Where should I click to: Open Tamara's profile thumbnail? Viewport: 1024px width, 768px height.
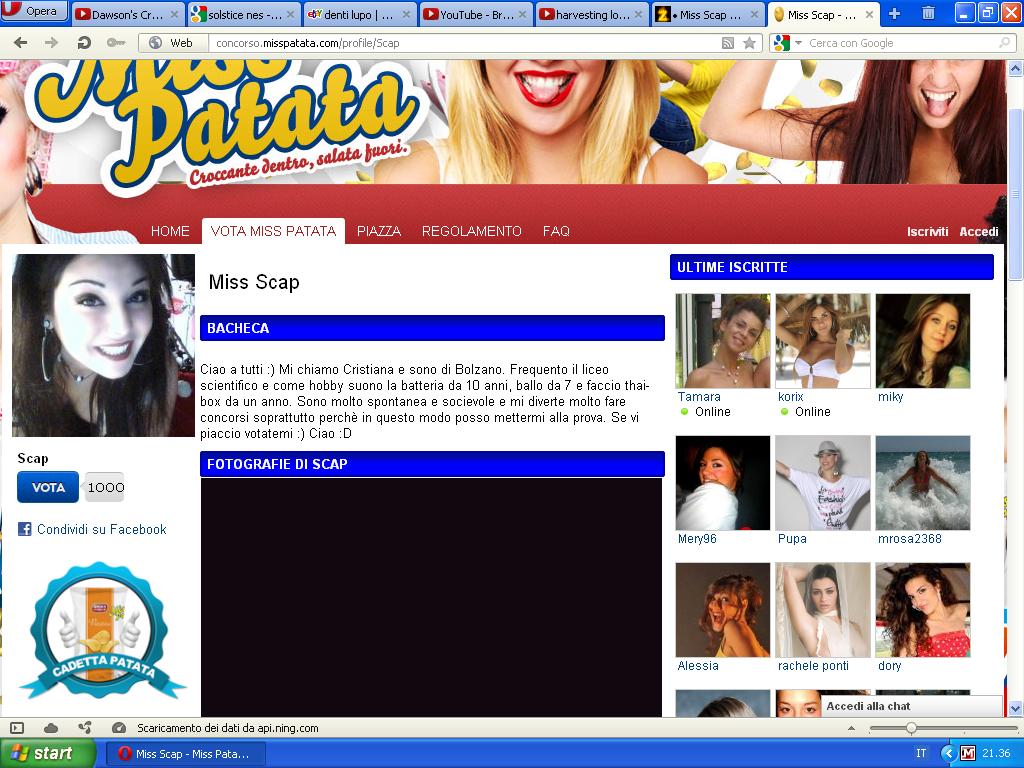tap(723, 341)
